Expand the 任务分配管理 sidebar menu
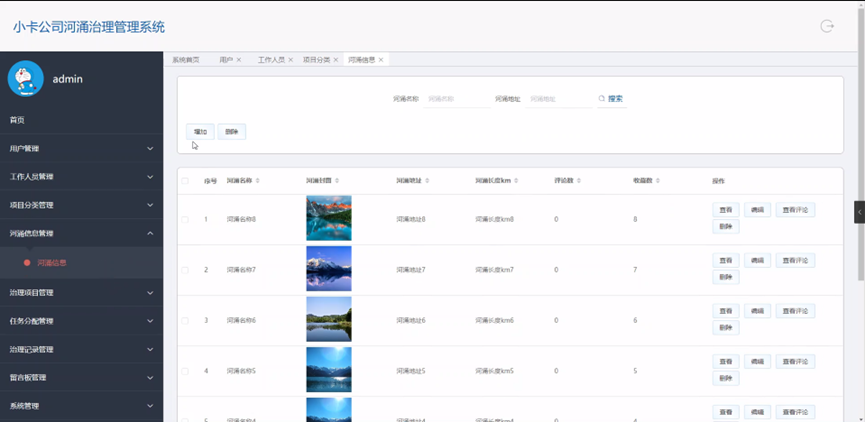 81,321
